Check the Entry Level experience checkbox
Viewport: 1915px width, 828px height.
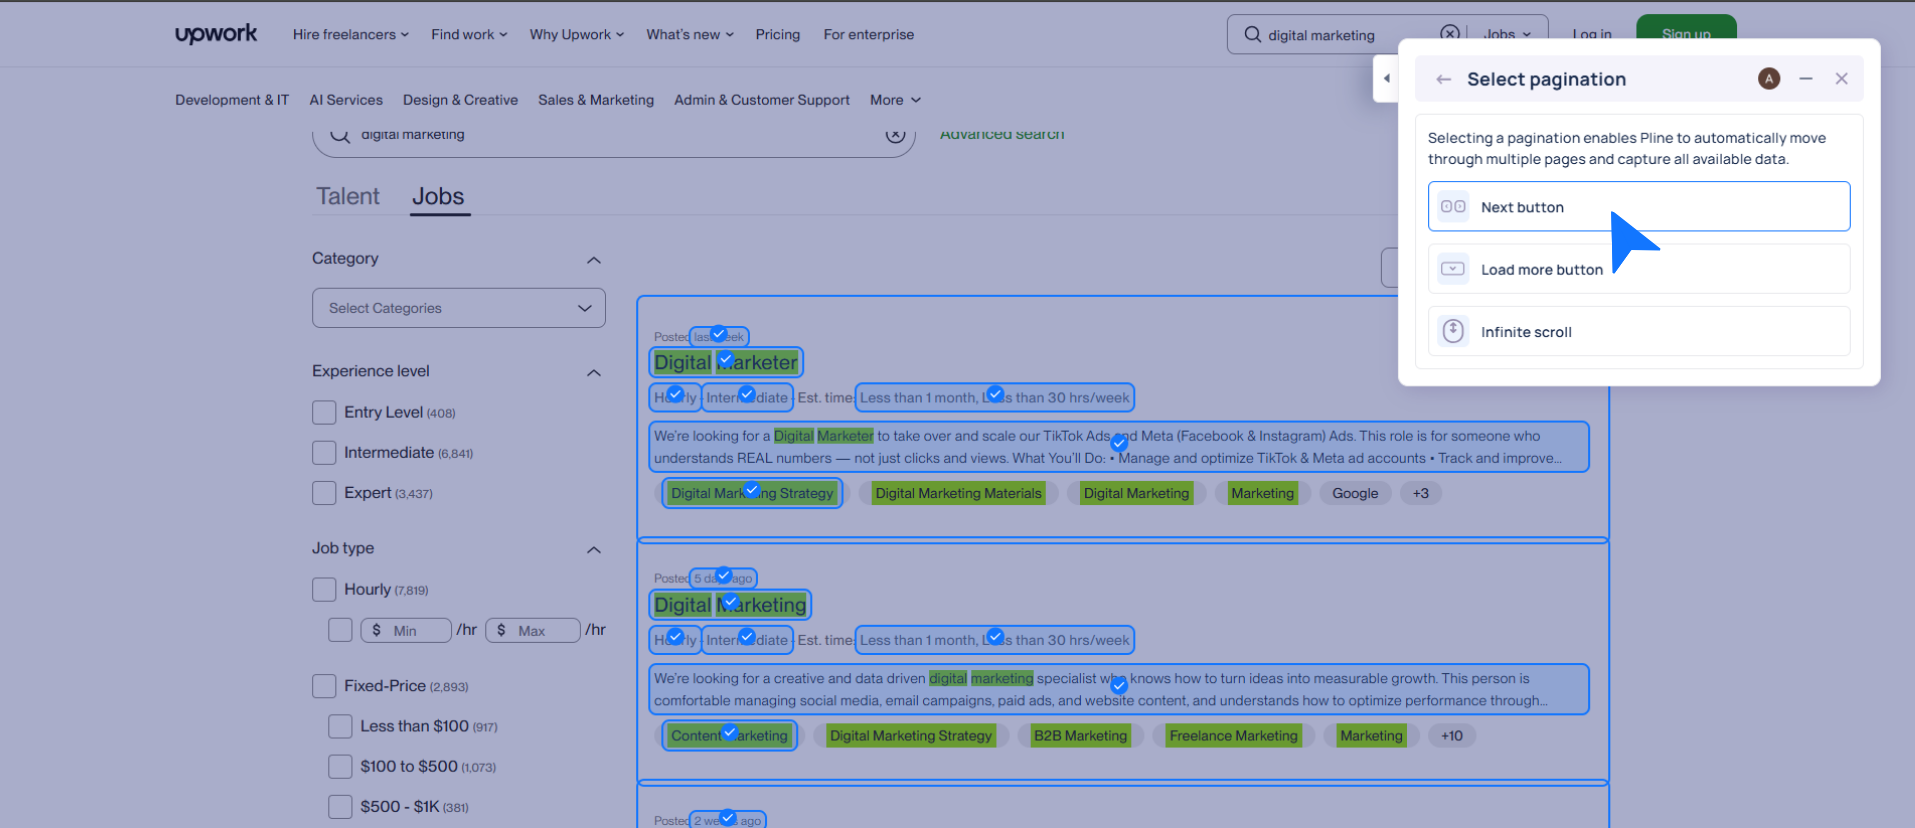point(324,413)
